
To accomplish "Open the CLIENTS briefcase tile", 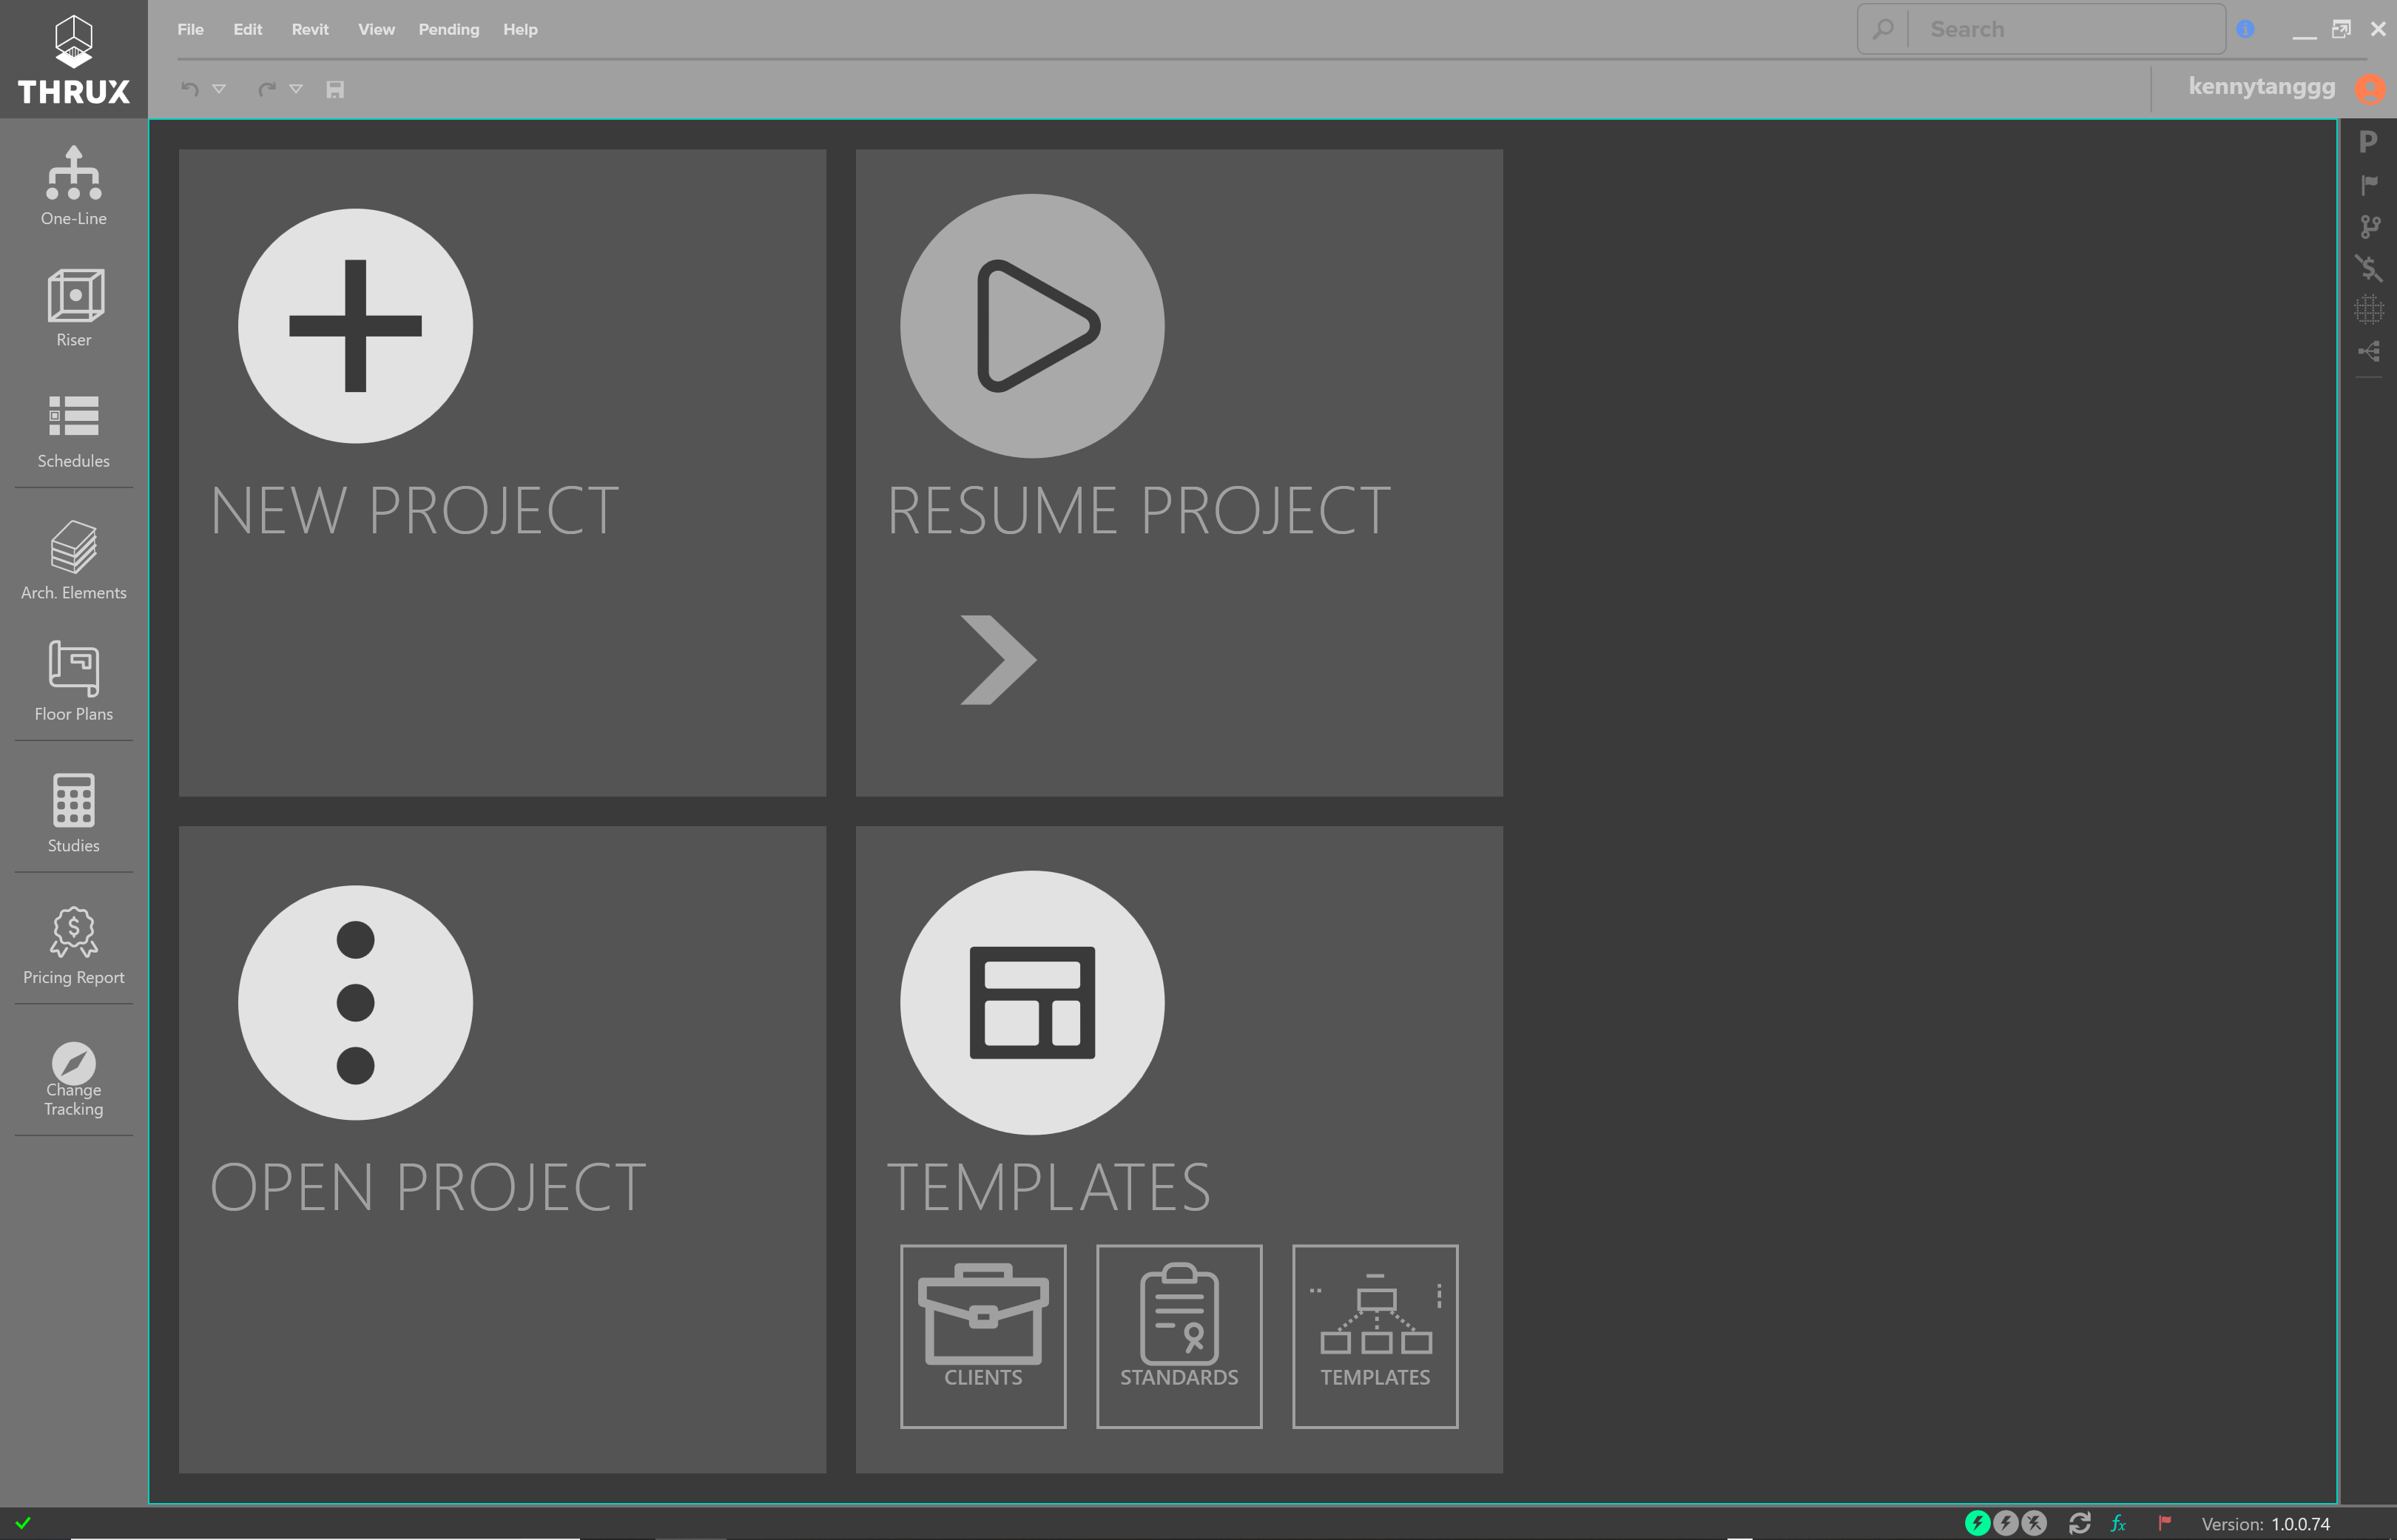I will [x=983, y=1336].
